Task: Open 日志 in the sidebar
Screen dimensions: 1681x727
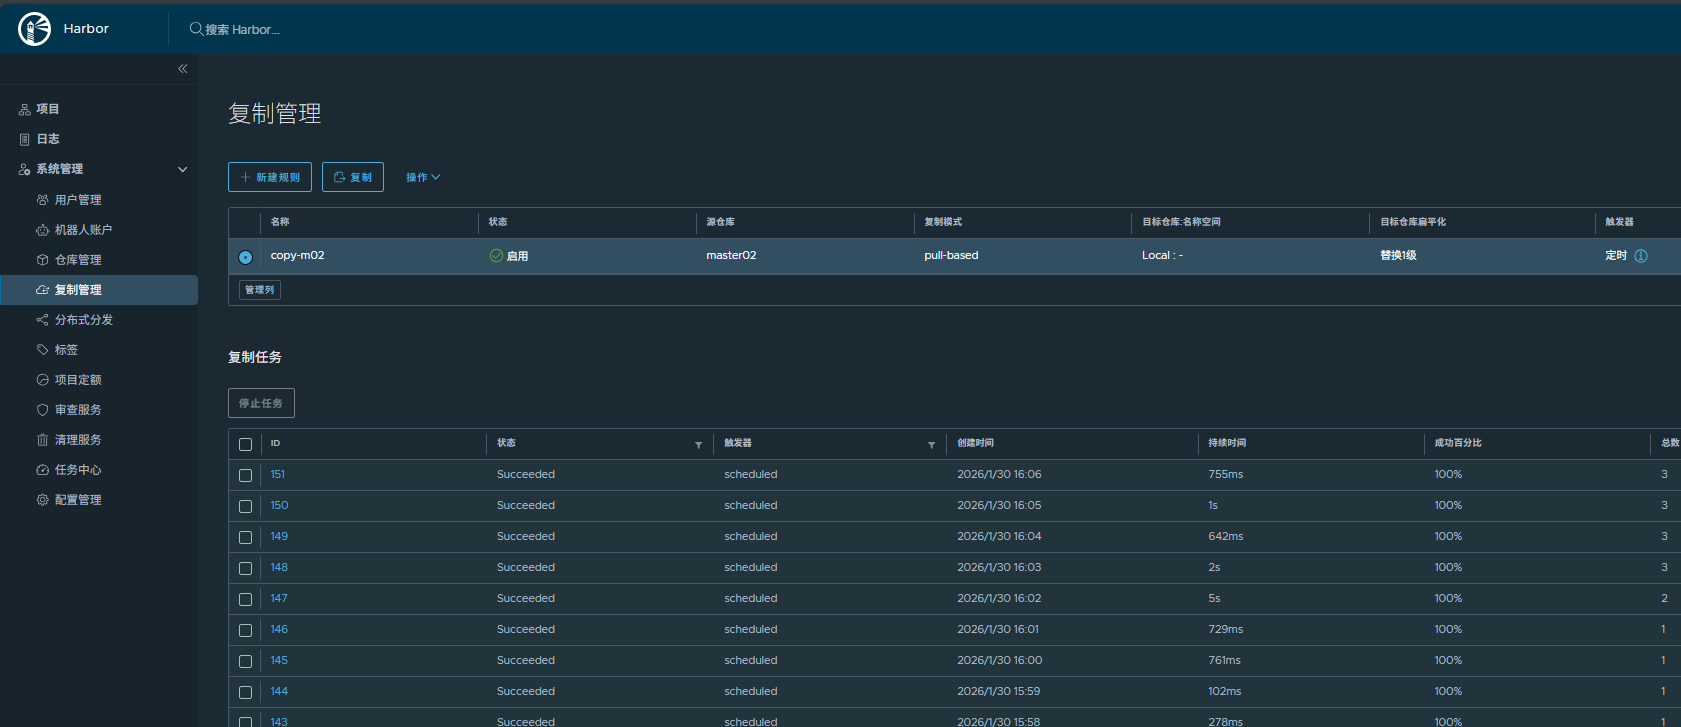Action: 48,139
